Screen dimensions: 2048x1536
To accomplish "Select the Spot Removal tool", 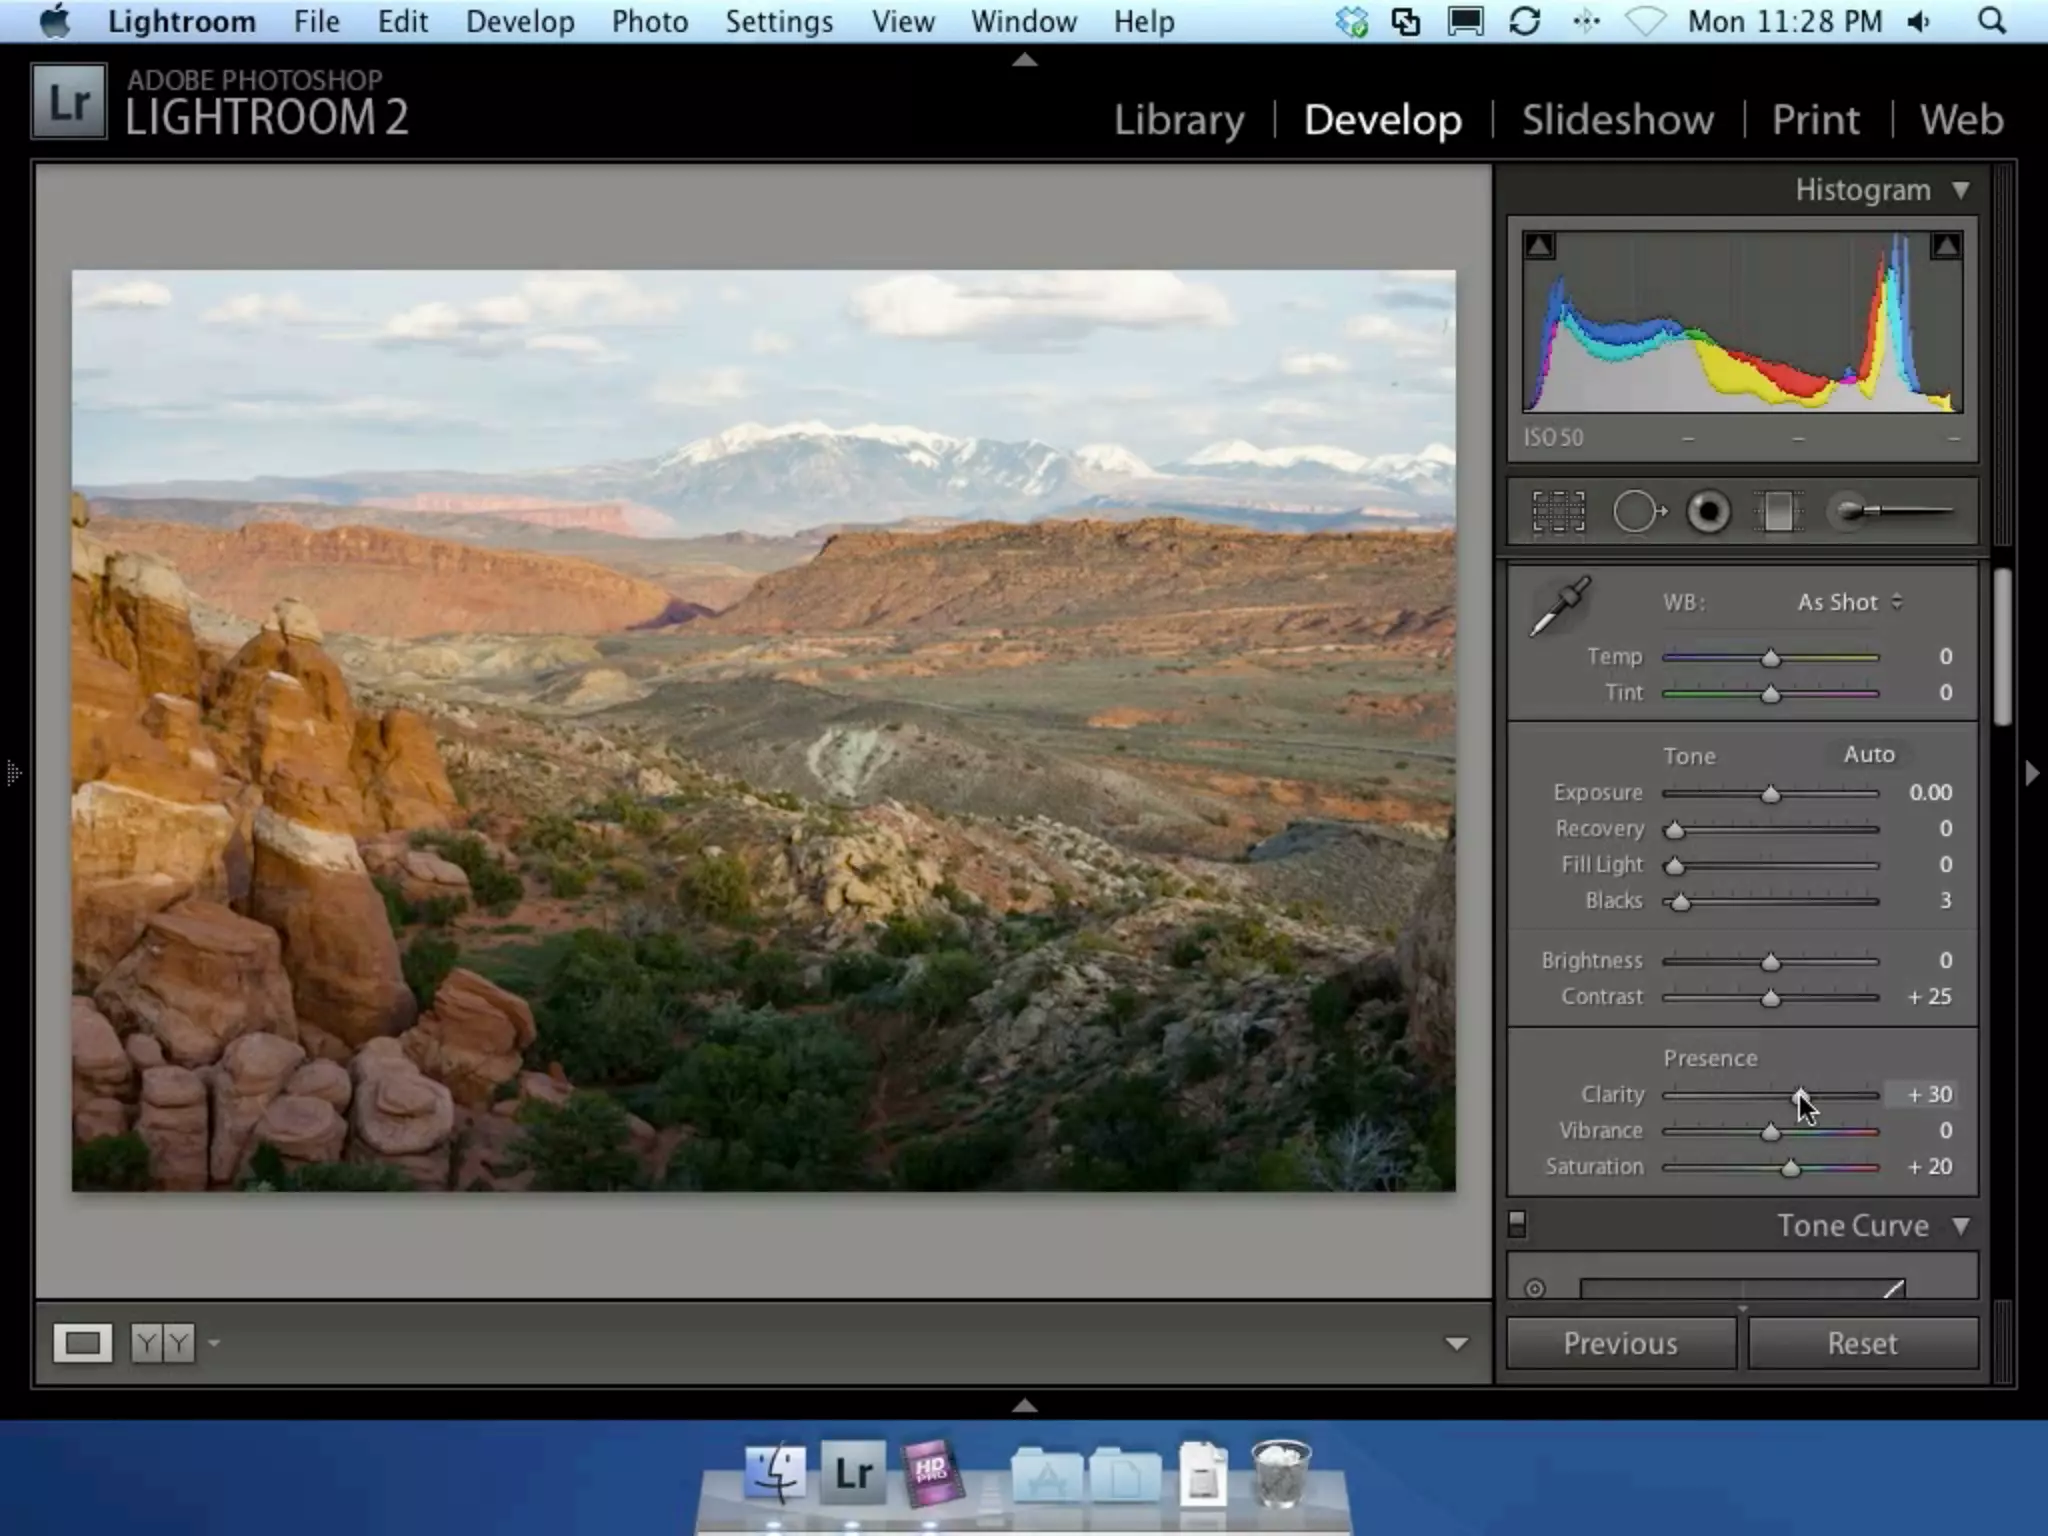I will click(x=1638, y=512).
